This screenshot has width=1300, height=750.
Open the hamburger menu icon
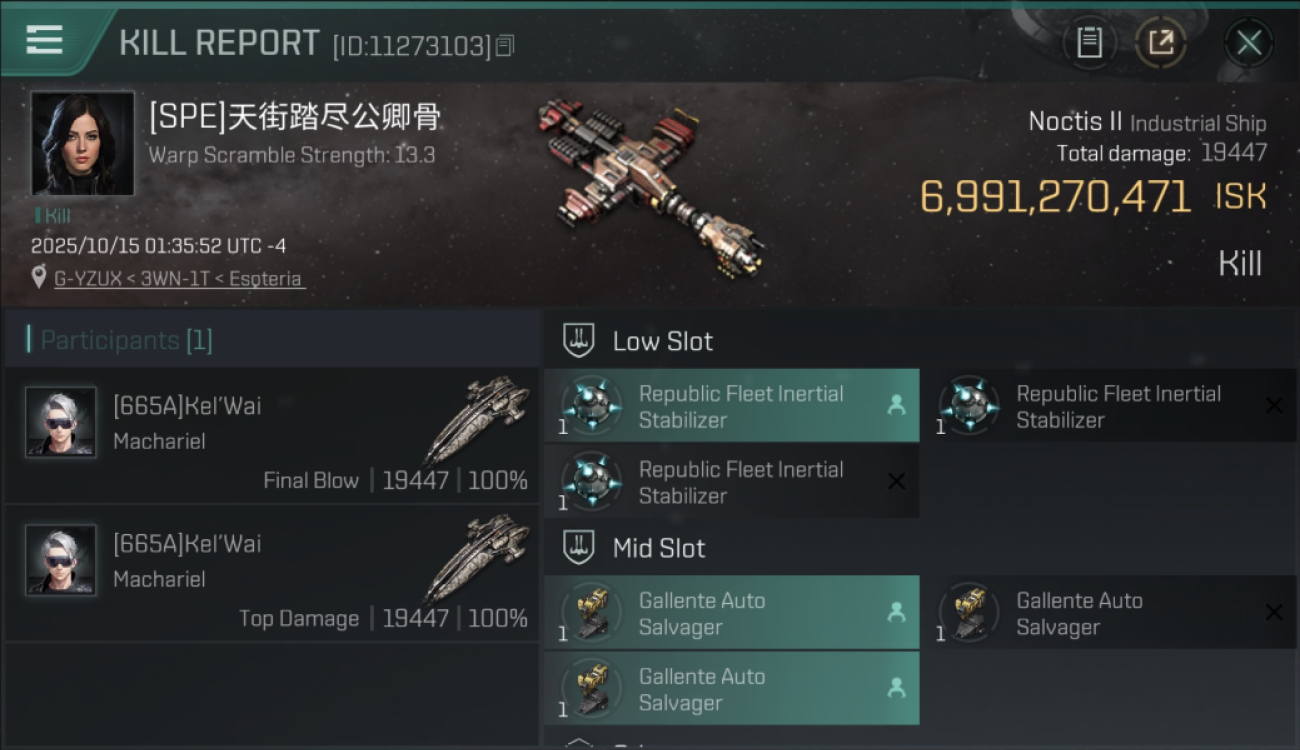pos(44,40)
